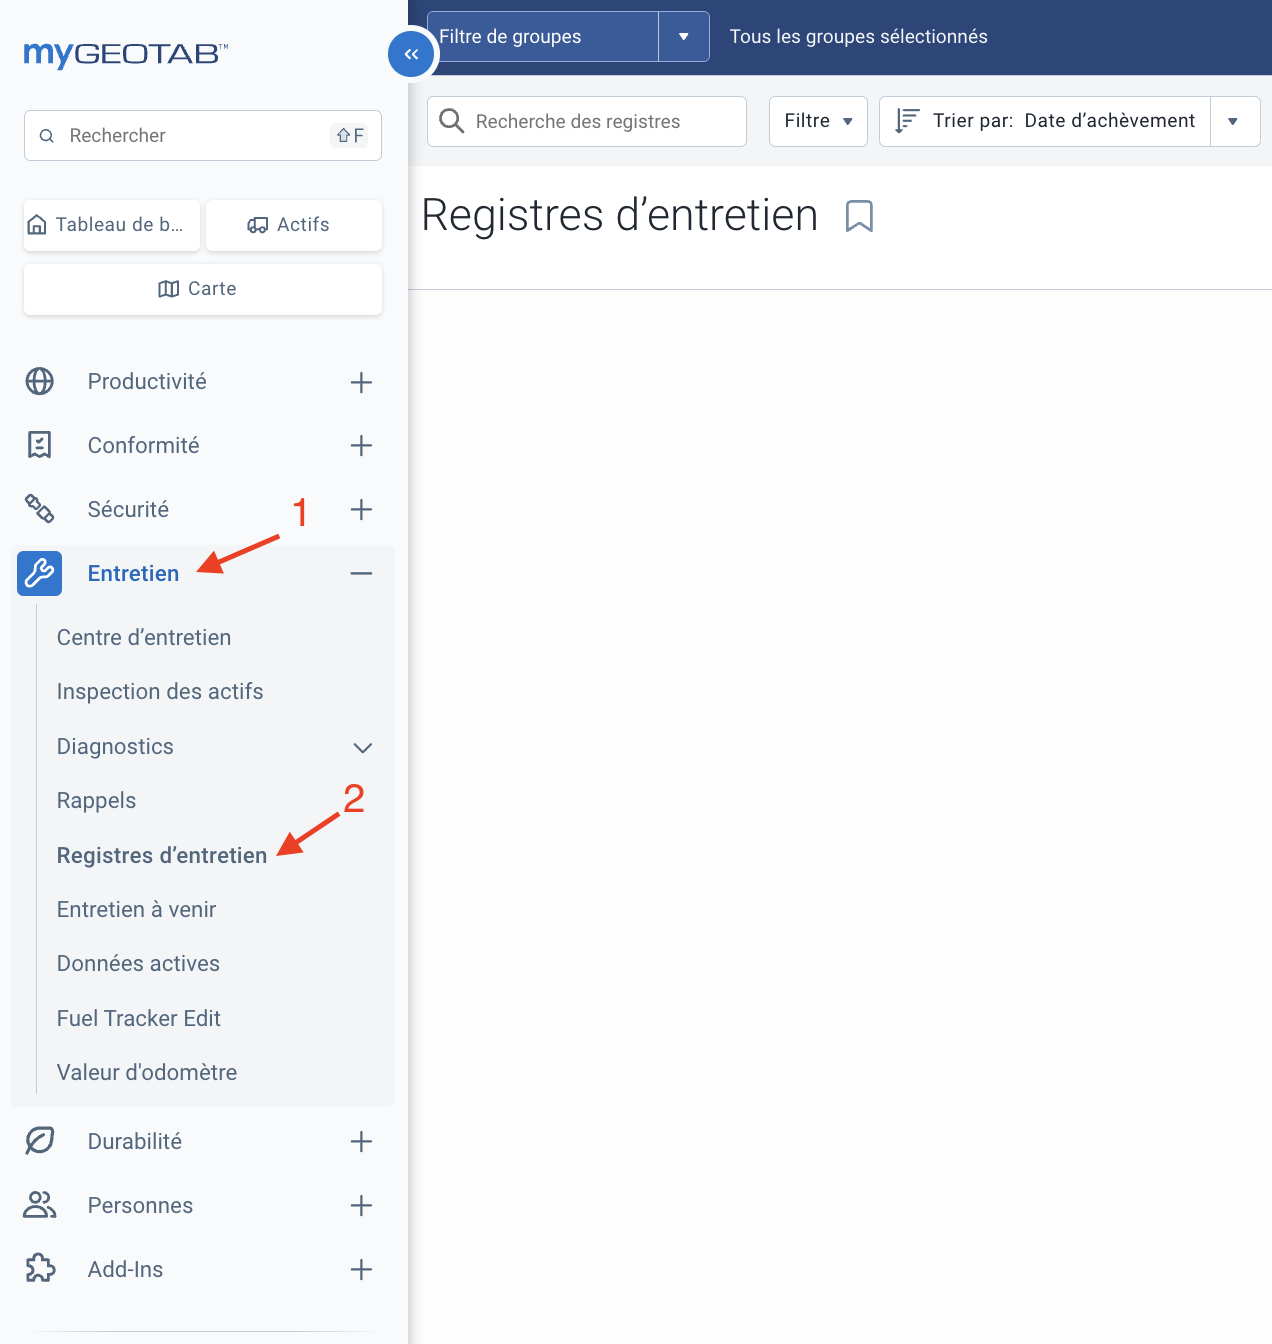The width and height of the screenshot is (1272, 1344).
Task: Click the Sécurité icon
Action: tap(40, 509)
